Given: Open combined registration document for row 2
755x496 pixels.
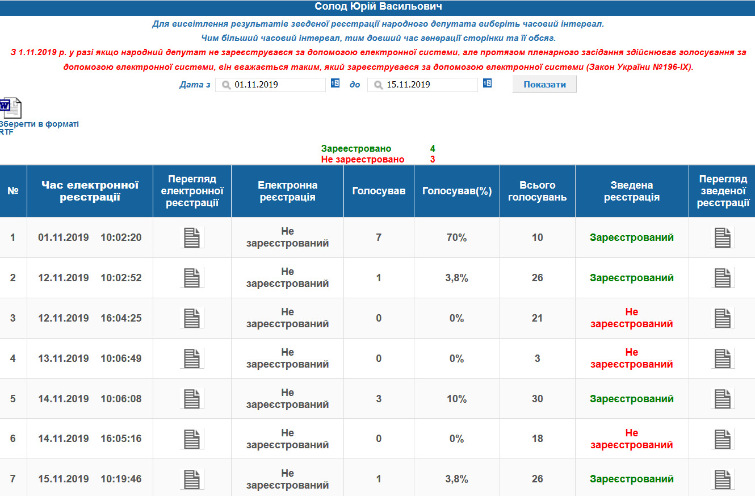Looking at the screenshot, I should tap(722, 278).
